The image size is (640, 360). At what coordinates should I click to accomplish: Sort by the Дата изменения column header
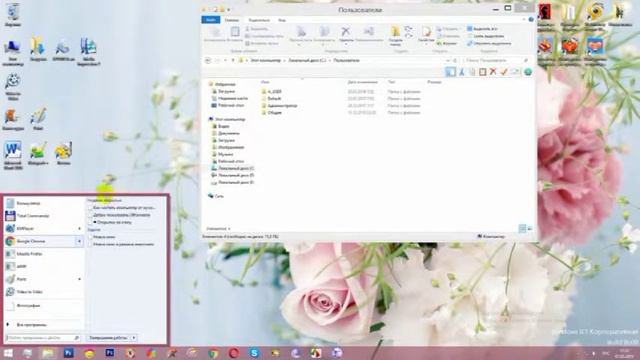[x=363, y=82]
